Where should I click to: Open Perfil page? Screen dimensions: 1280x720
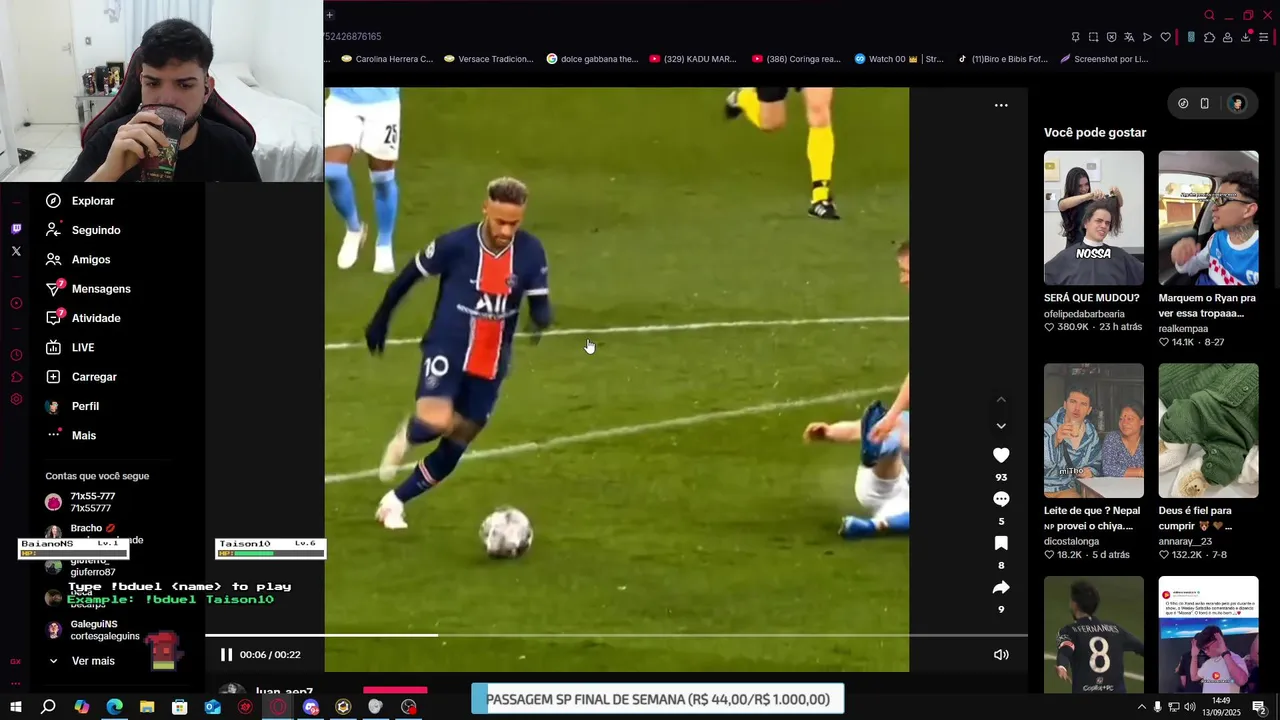point(72,406)
